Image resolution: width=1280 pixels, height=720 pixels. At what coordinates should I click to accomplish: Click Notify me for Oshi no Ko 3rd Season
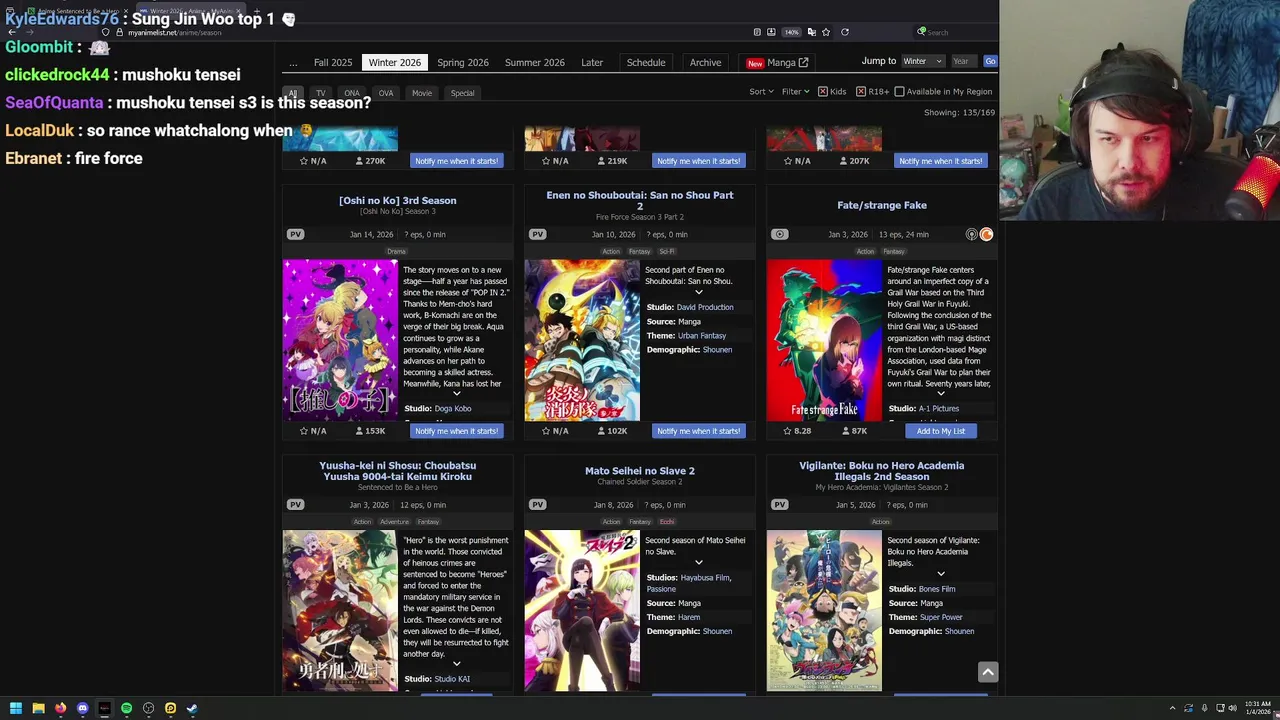point(456,431)
